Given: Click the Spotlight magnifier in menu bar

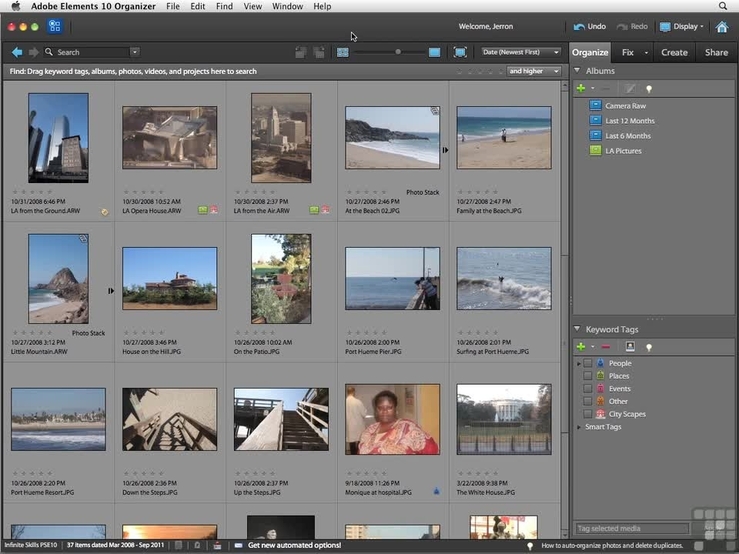Looking at the screenshot, I should (723, 6).
